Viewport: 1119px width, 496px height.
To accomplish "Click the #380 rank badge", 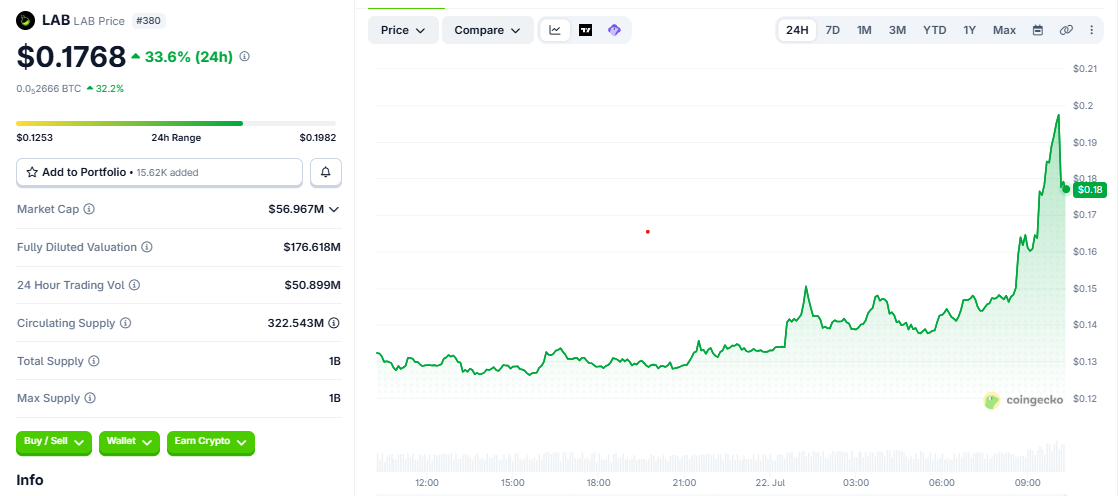I will click(x=149, y=21).
